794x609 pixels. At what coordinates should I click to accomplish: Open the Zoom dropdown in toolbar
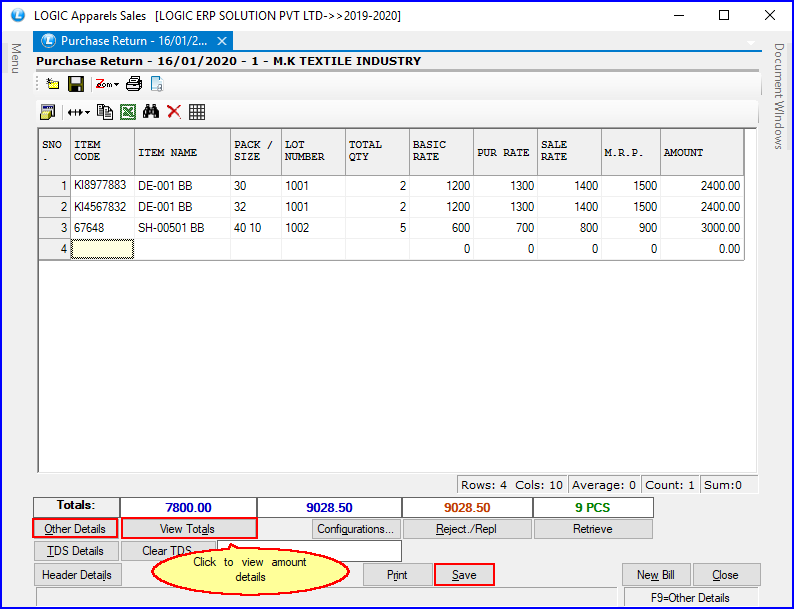[x=107, y=84]
